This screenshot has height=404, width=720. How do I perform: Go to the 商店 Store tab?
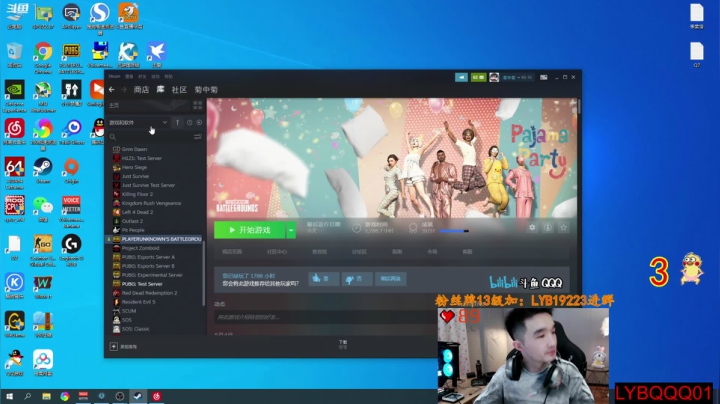tap(141, 90)
